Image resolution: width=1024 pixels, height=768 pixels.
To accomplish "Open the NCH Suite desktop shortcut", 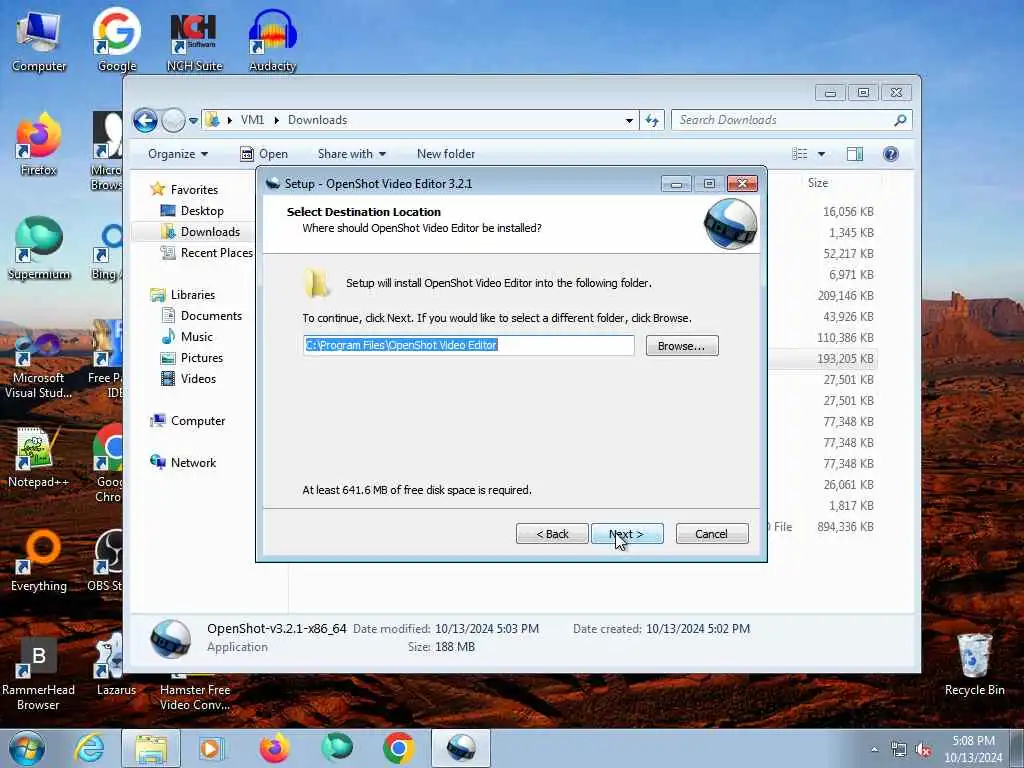I will tap(194, 40).
